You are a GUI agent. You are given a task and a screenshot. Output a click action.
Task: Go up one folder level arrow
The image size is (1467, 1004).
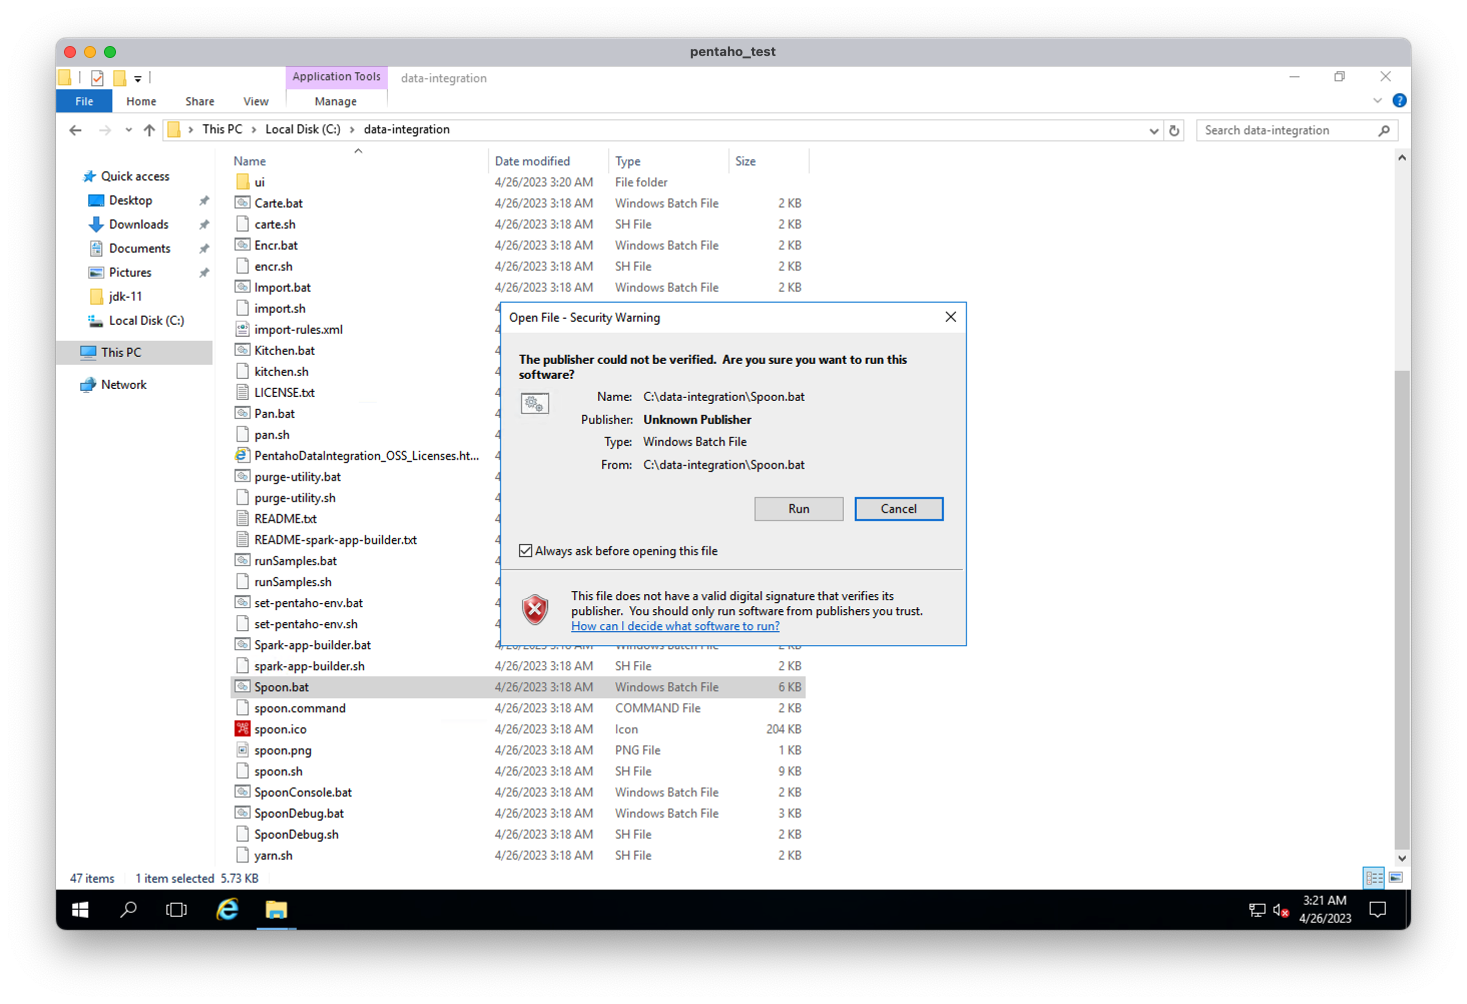149,130
